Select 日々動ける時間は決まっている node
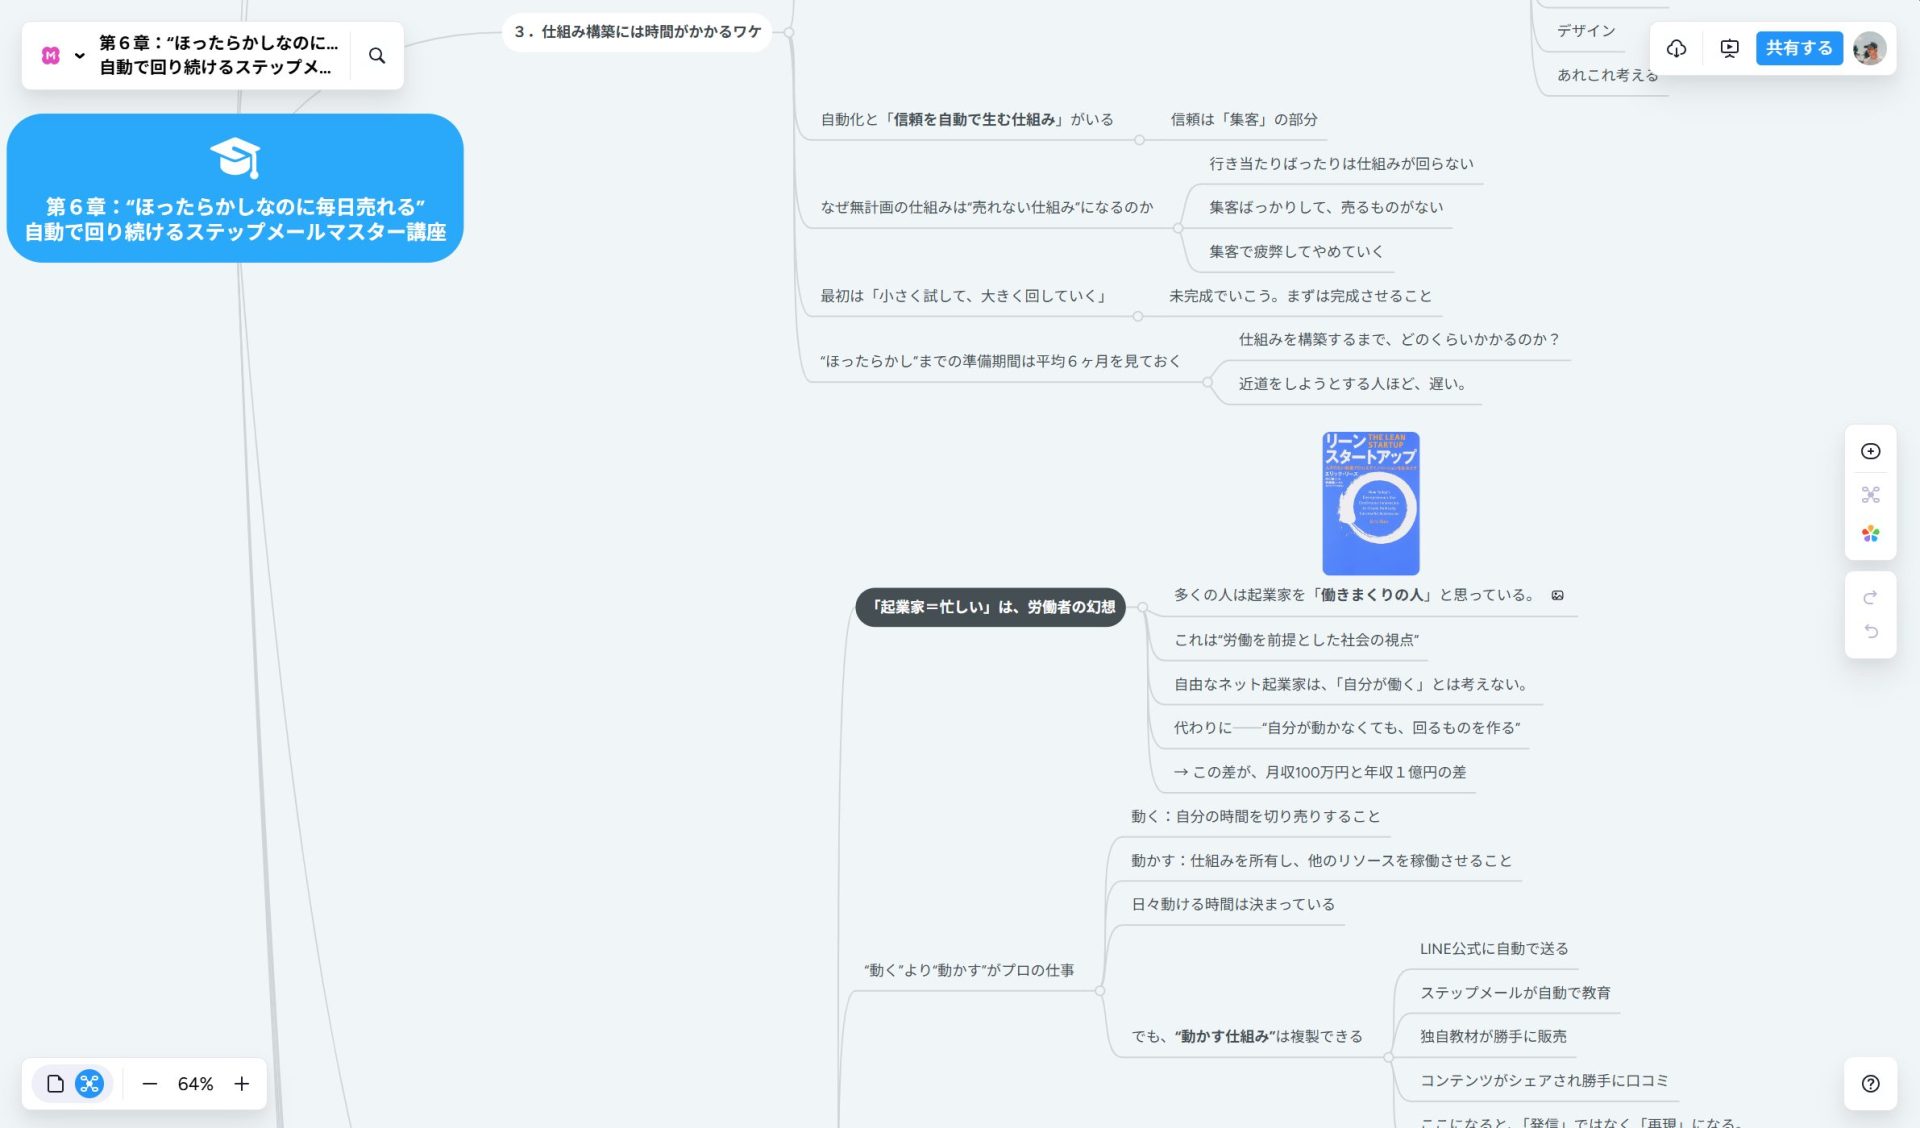This screenshot has width=1920, height=1128. [1233, 904]
